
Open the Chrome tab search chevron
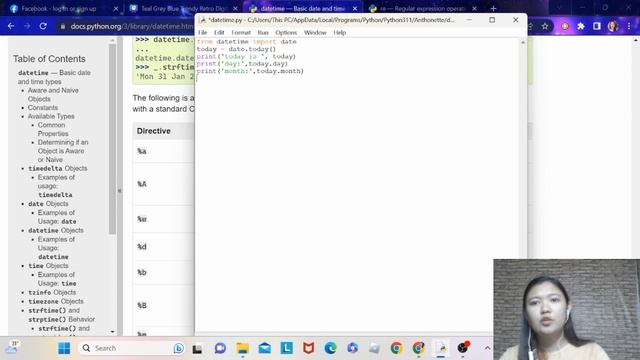click(559, 8)
